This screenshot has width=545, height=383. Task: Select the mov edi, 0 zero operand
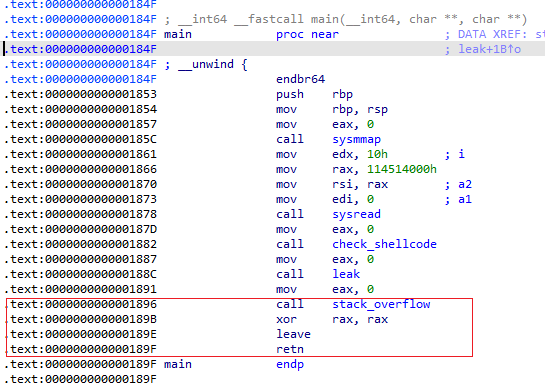point(371,199)
